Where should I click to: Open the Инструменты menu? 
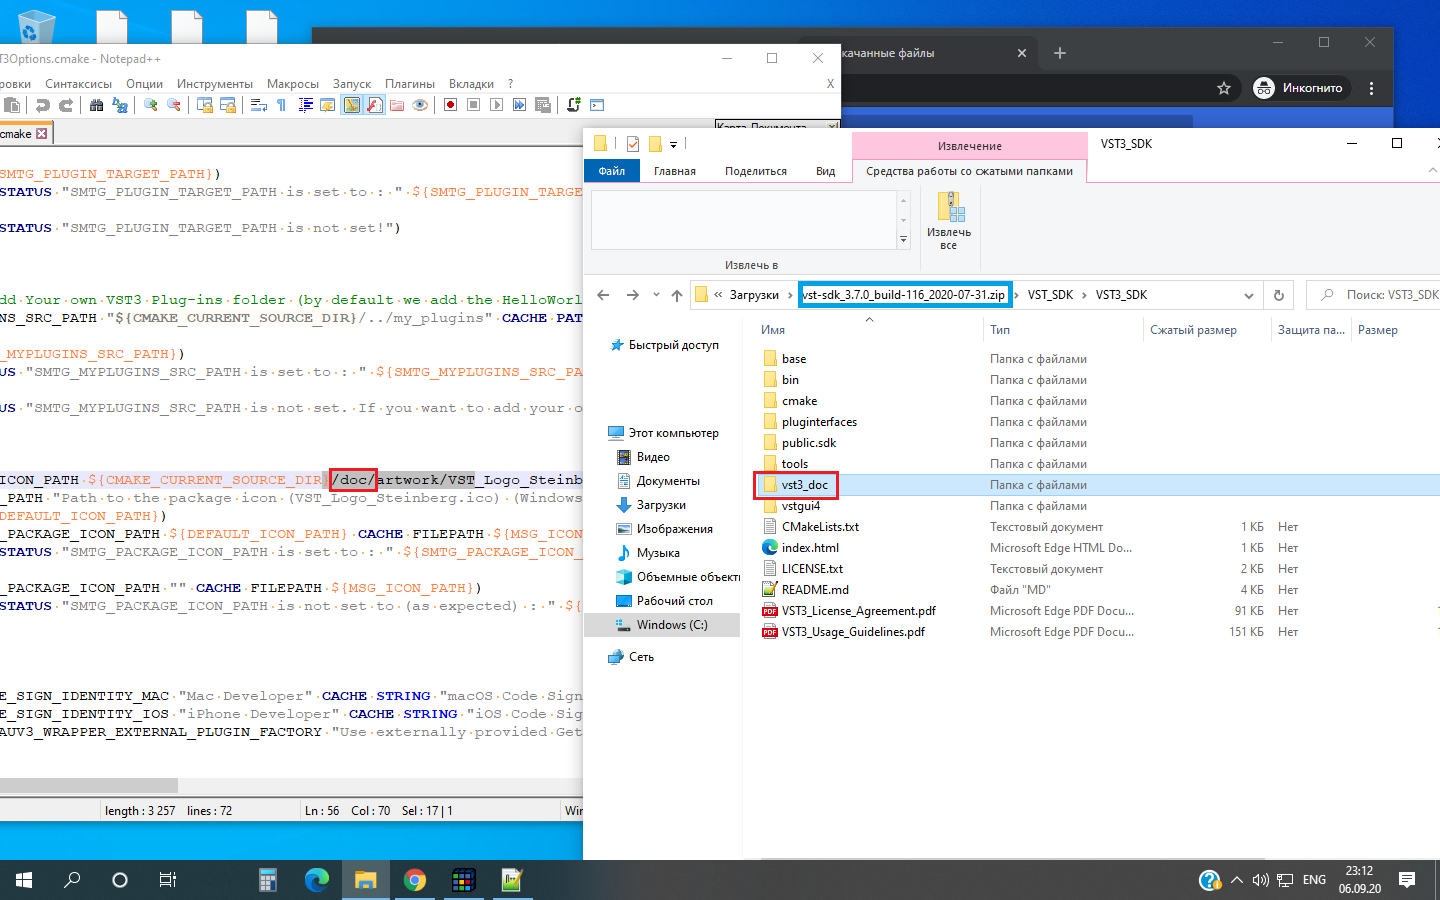(215, 84)
